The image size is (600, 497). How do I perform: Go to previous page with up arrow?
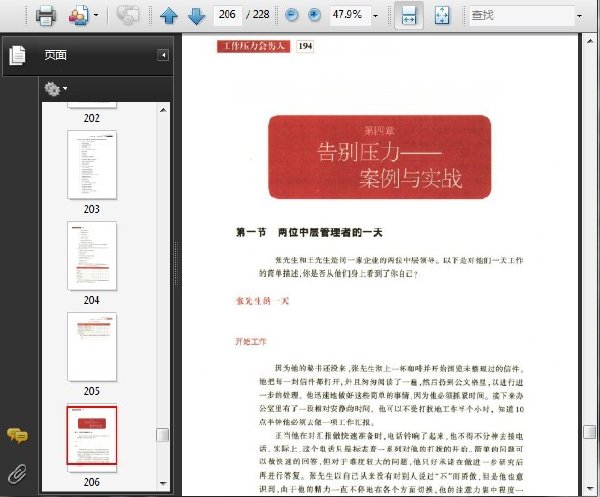[x=169, y=16]
